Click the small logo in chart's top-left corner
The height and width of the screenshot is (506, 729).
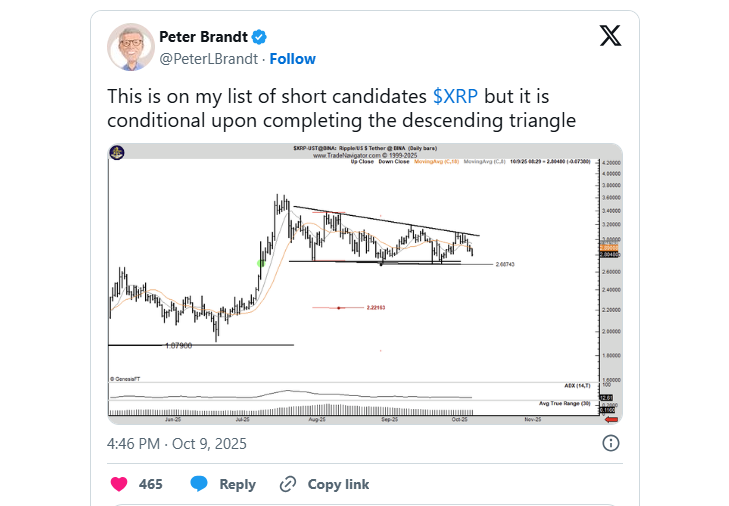pyautogui.click(x=117, y=152)
